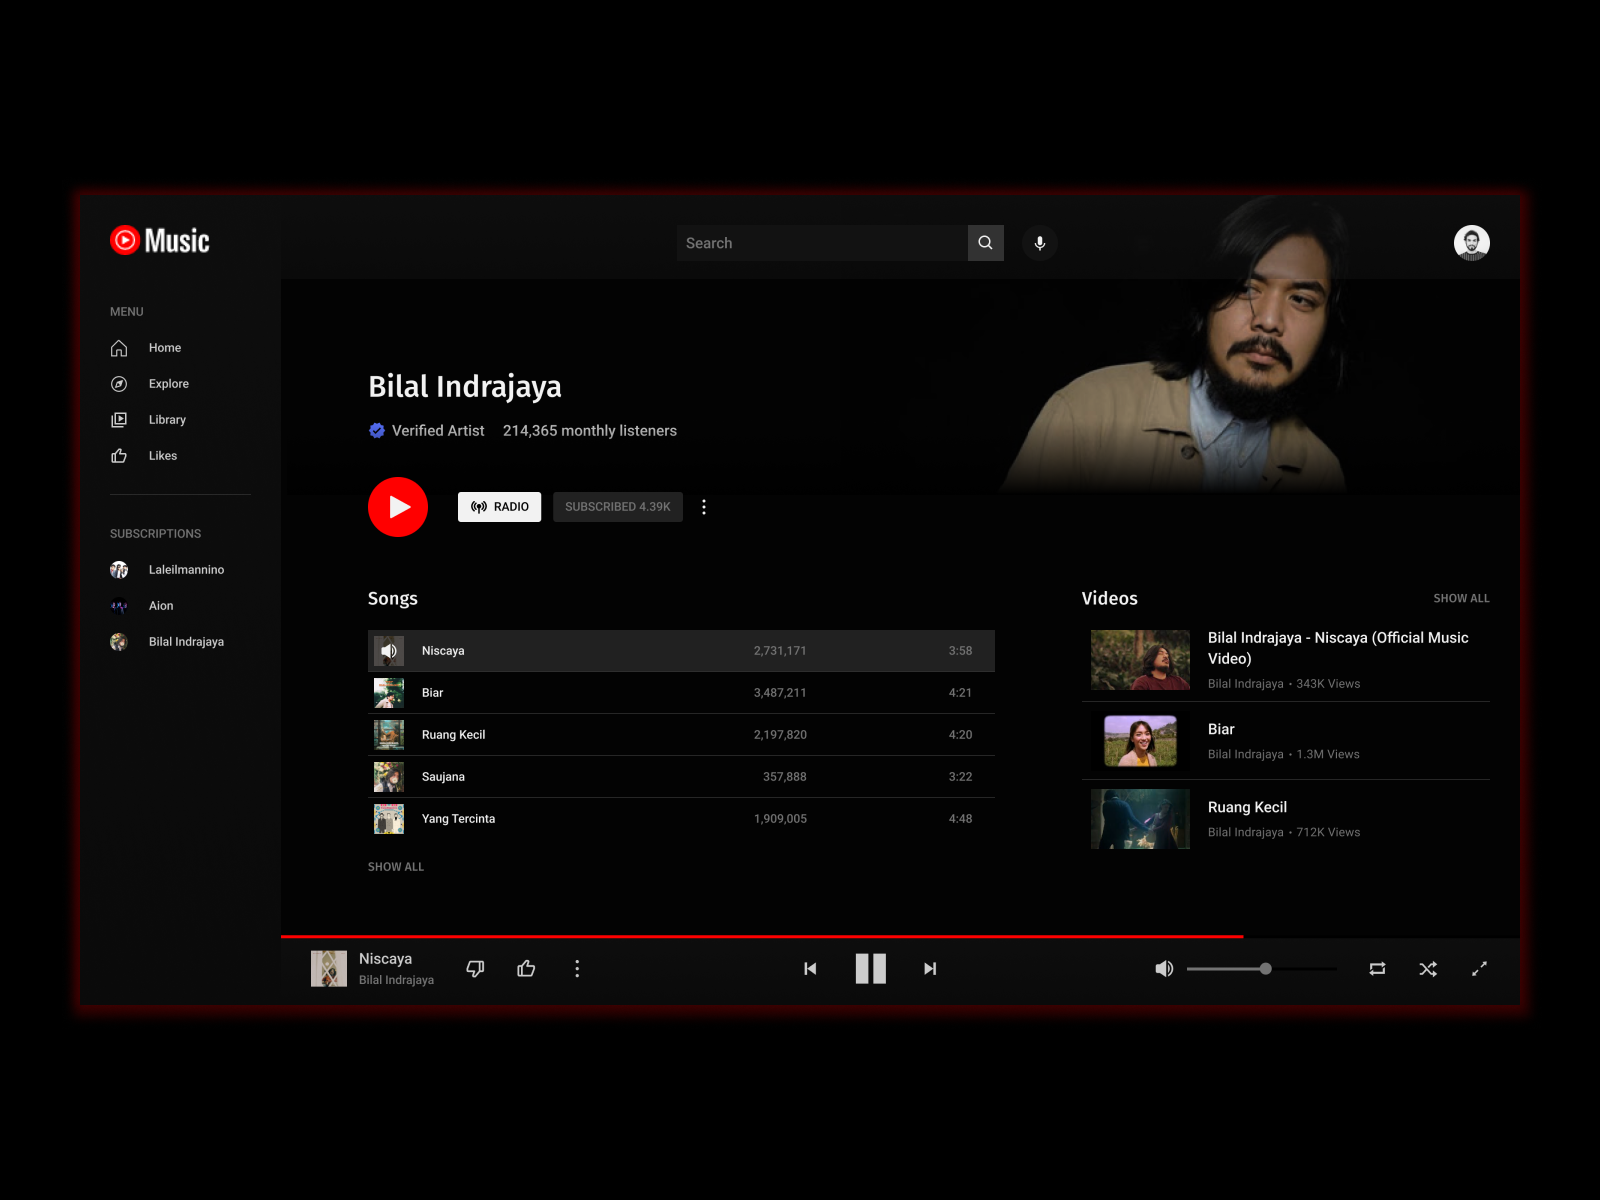Viewport: 1600px width, 1200px height.
Task: Click the magnifier search button
Action: (x=985, y=243)
